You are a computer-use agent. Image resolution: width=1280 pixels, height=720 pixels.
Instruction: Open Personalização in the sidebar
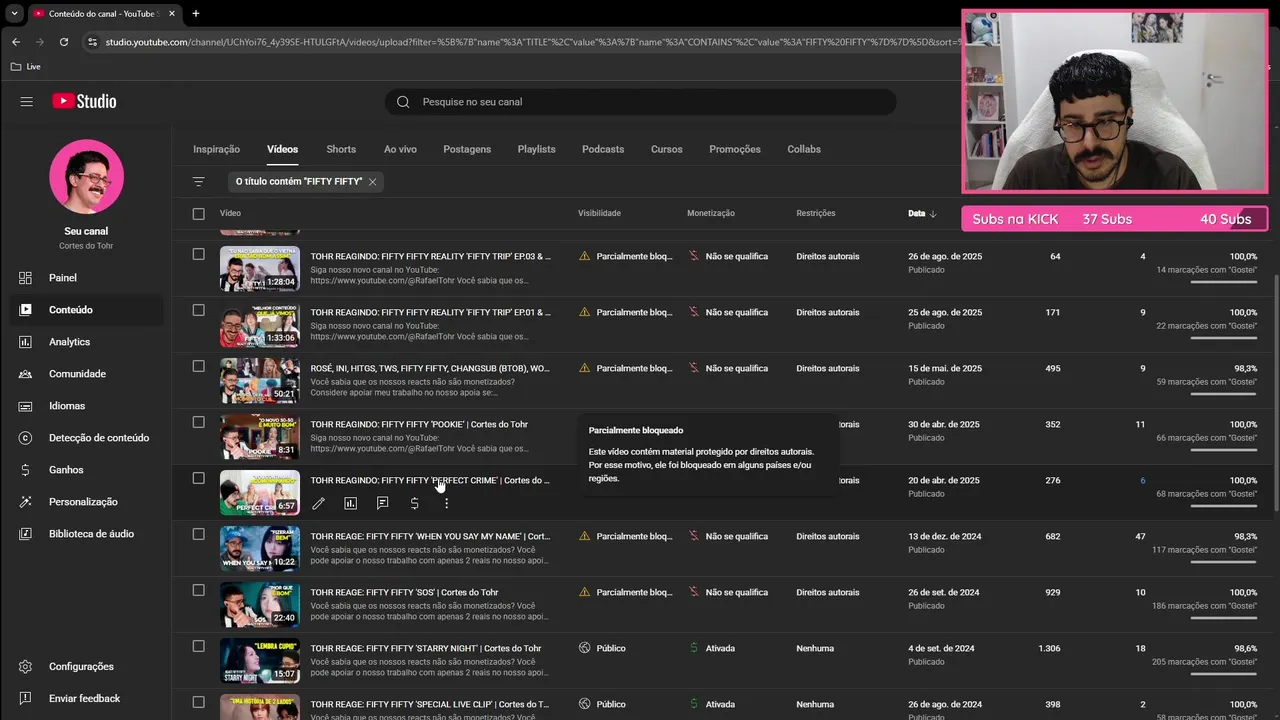(83, 502)
